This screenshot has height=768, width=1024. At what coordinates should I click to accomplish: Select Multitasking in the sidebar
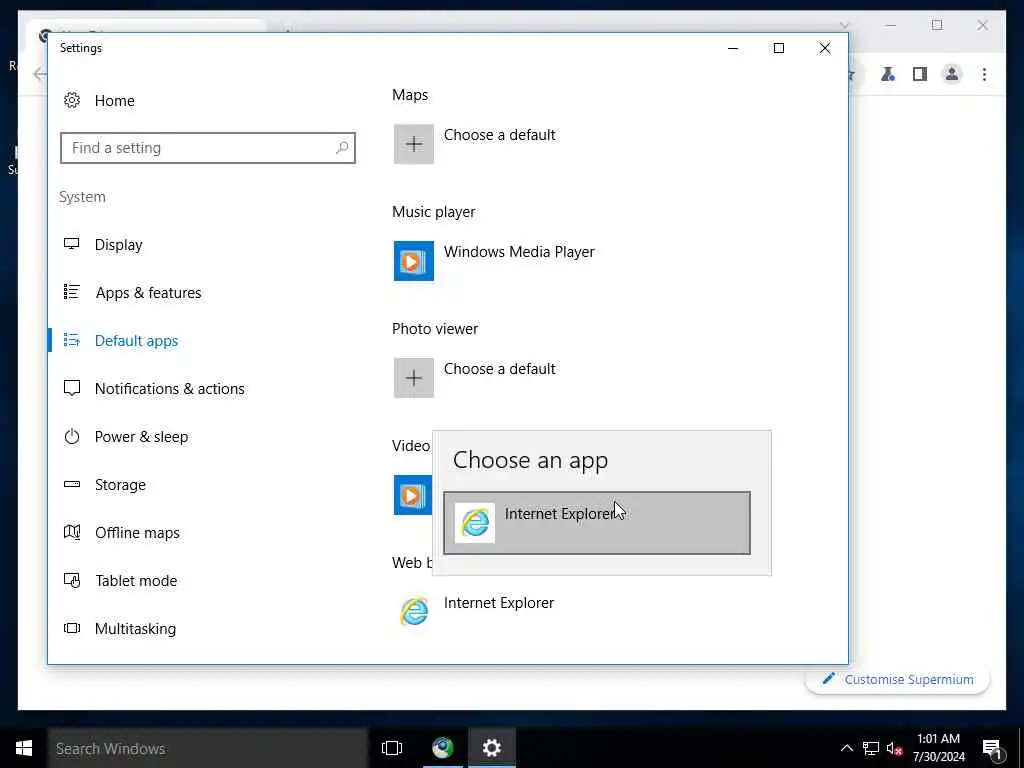pyautogui.click(x=135, y=628)
